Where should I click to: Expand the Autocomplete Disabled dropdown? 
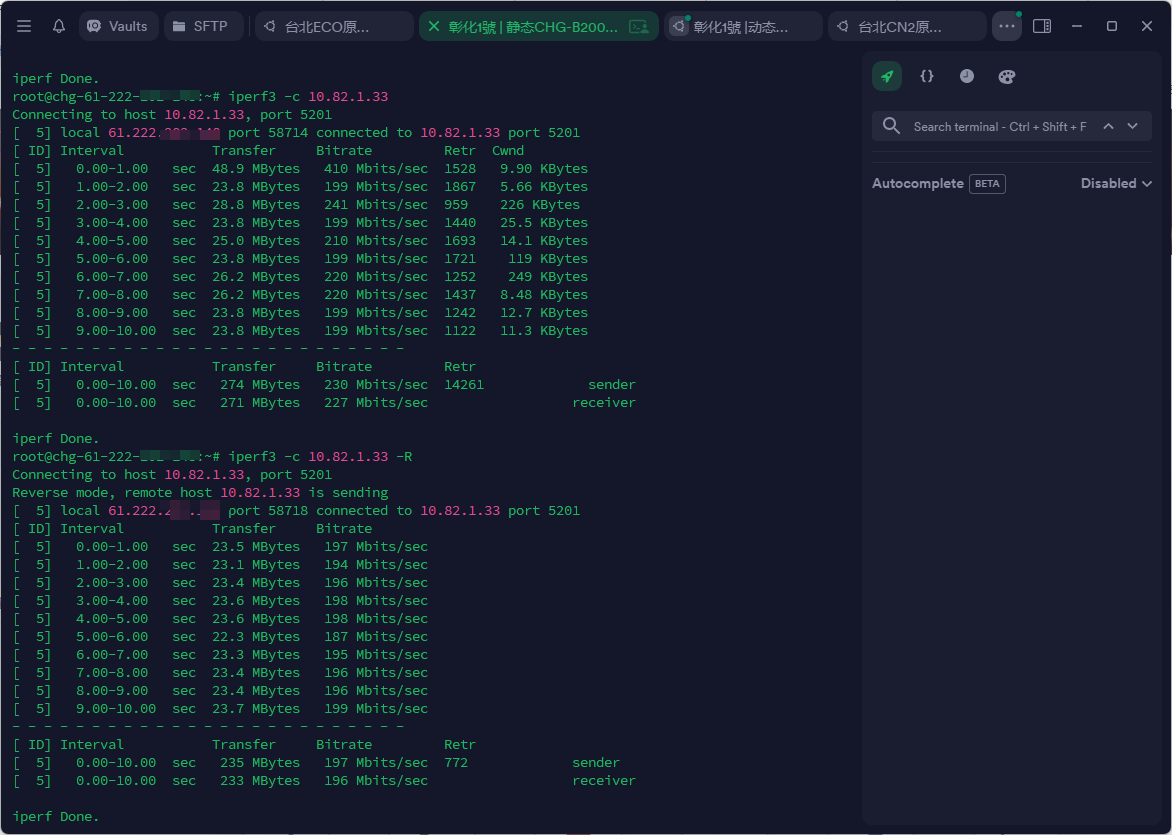1116,183
